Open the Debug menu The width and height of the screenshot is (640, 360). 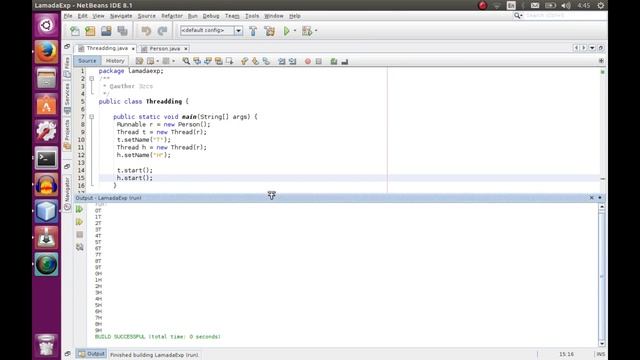coord(211,16)
